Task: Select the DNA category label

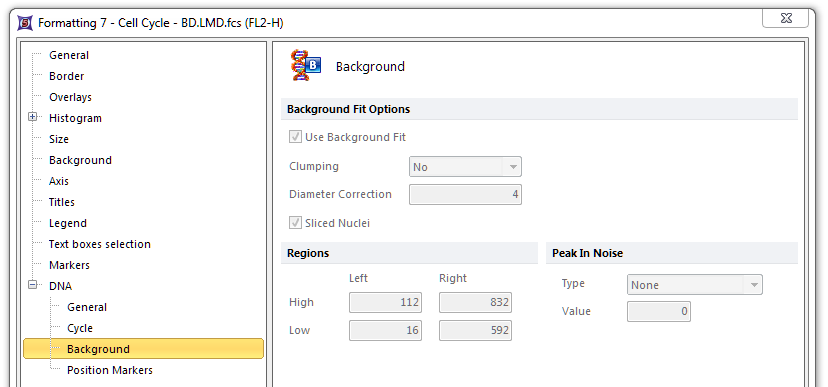Action: pos(60,286)
